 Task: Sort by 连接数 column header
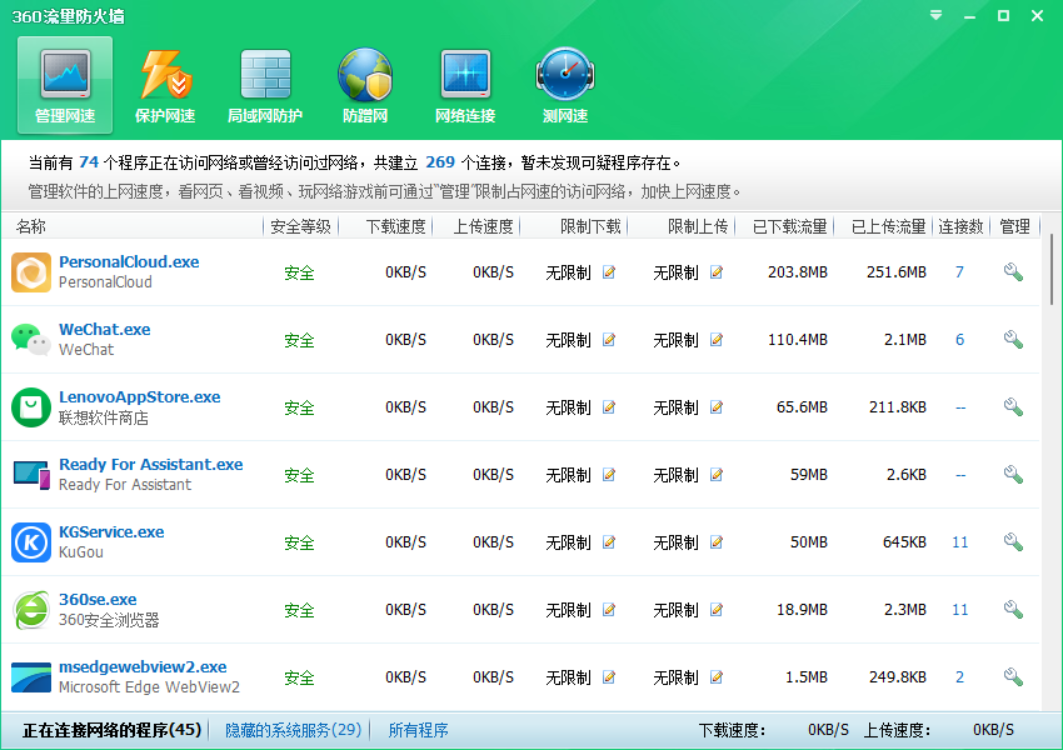961,226
